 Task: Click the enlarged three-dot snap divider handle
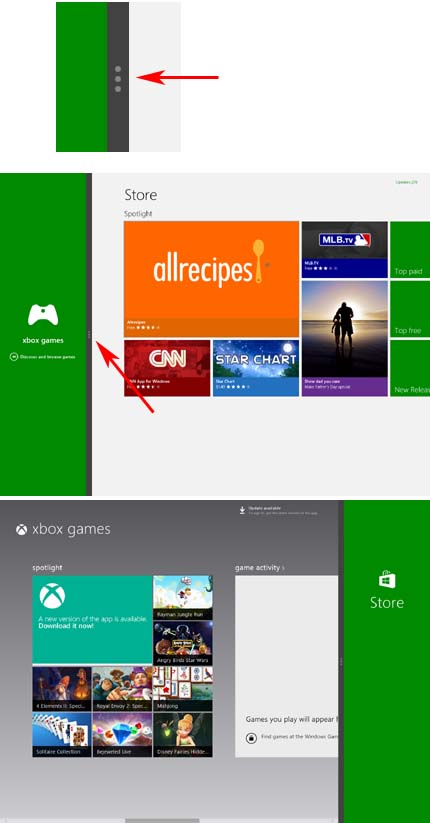tap(118, 79)
